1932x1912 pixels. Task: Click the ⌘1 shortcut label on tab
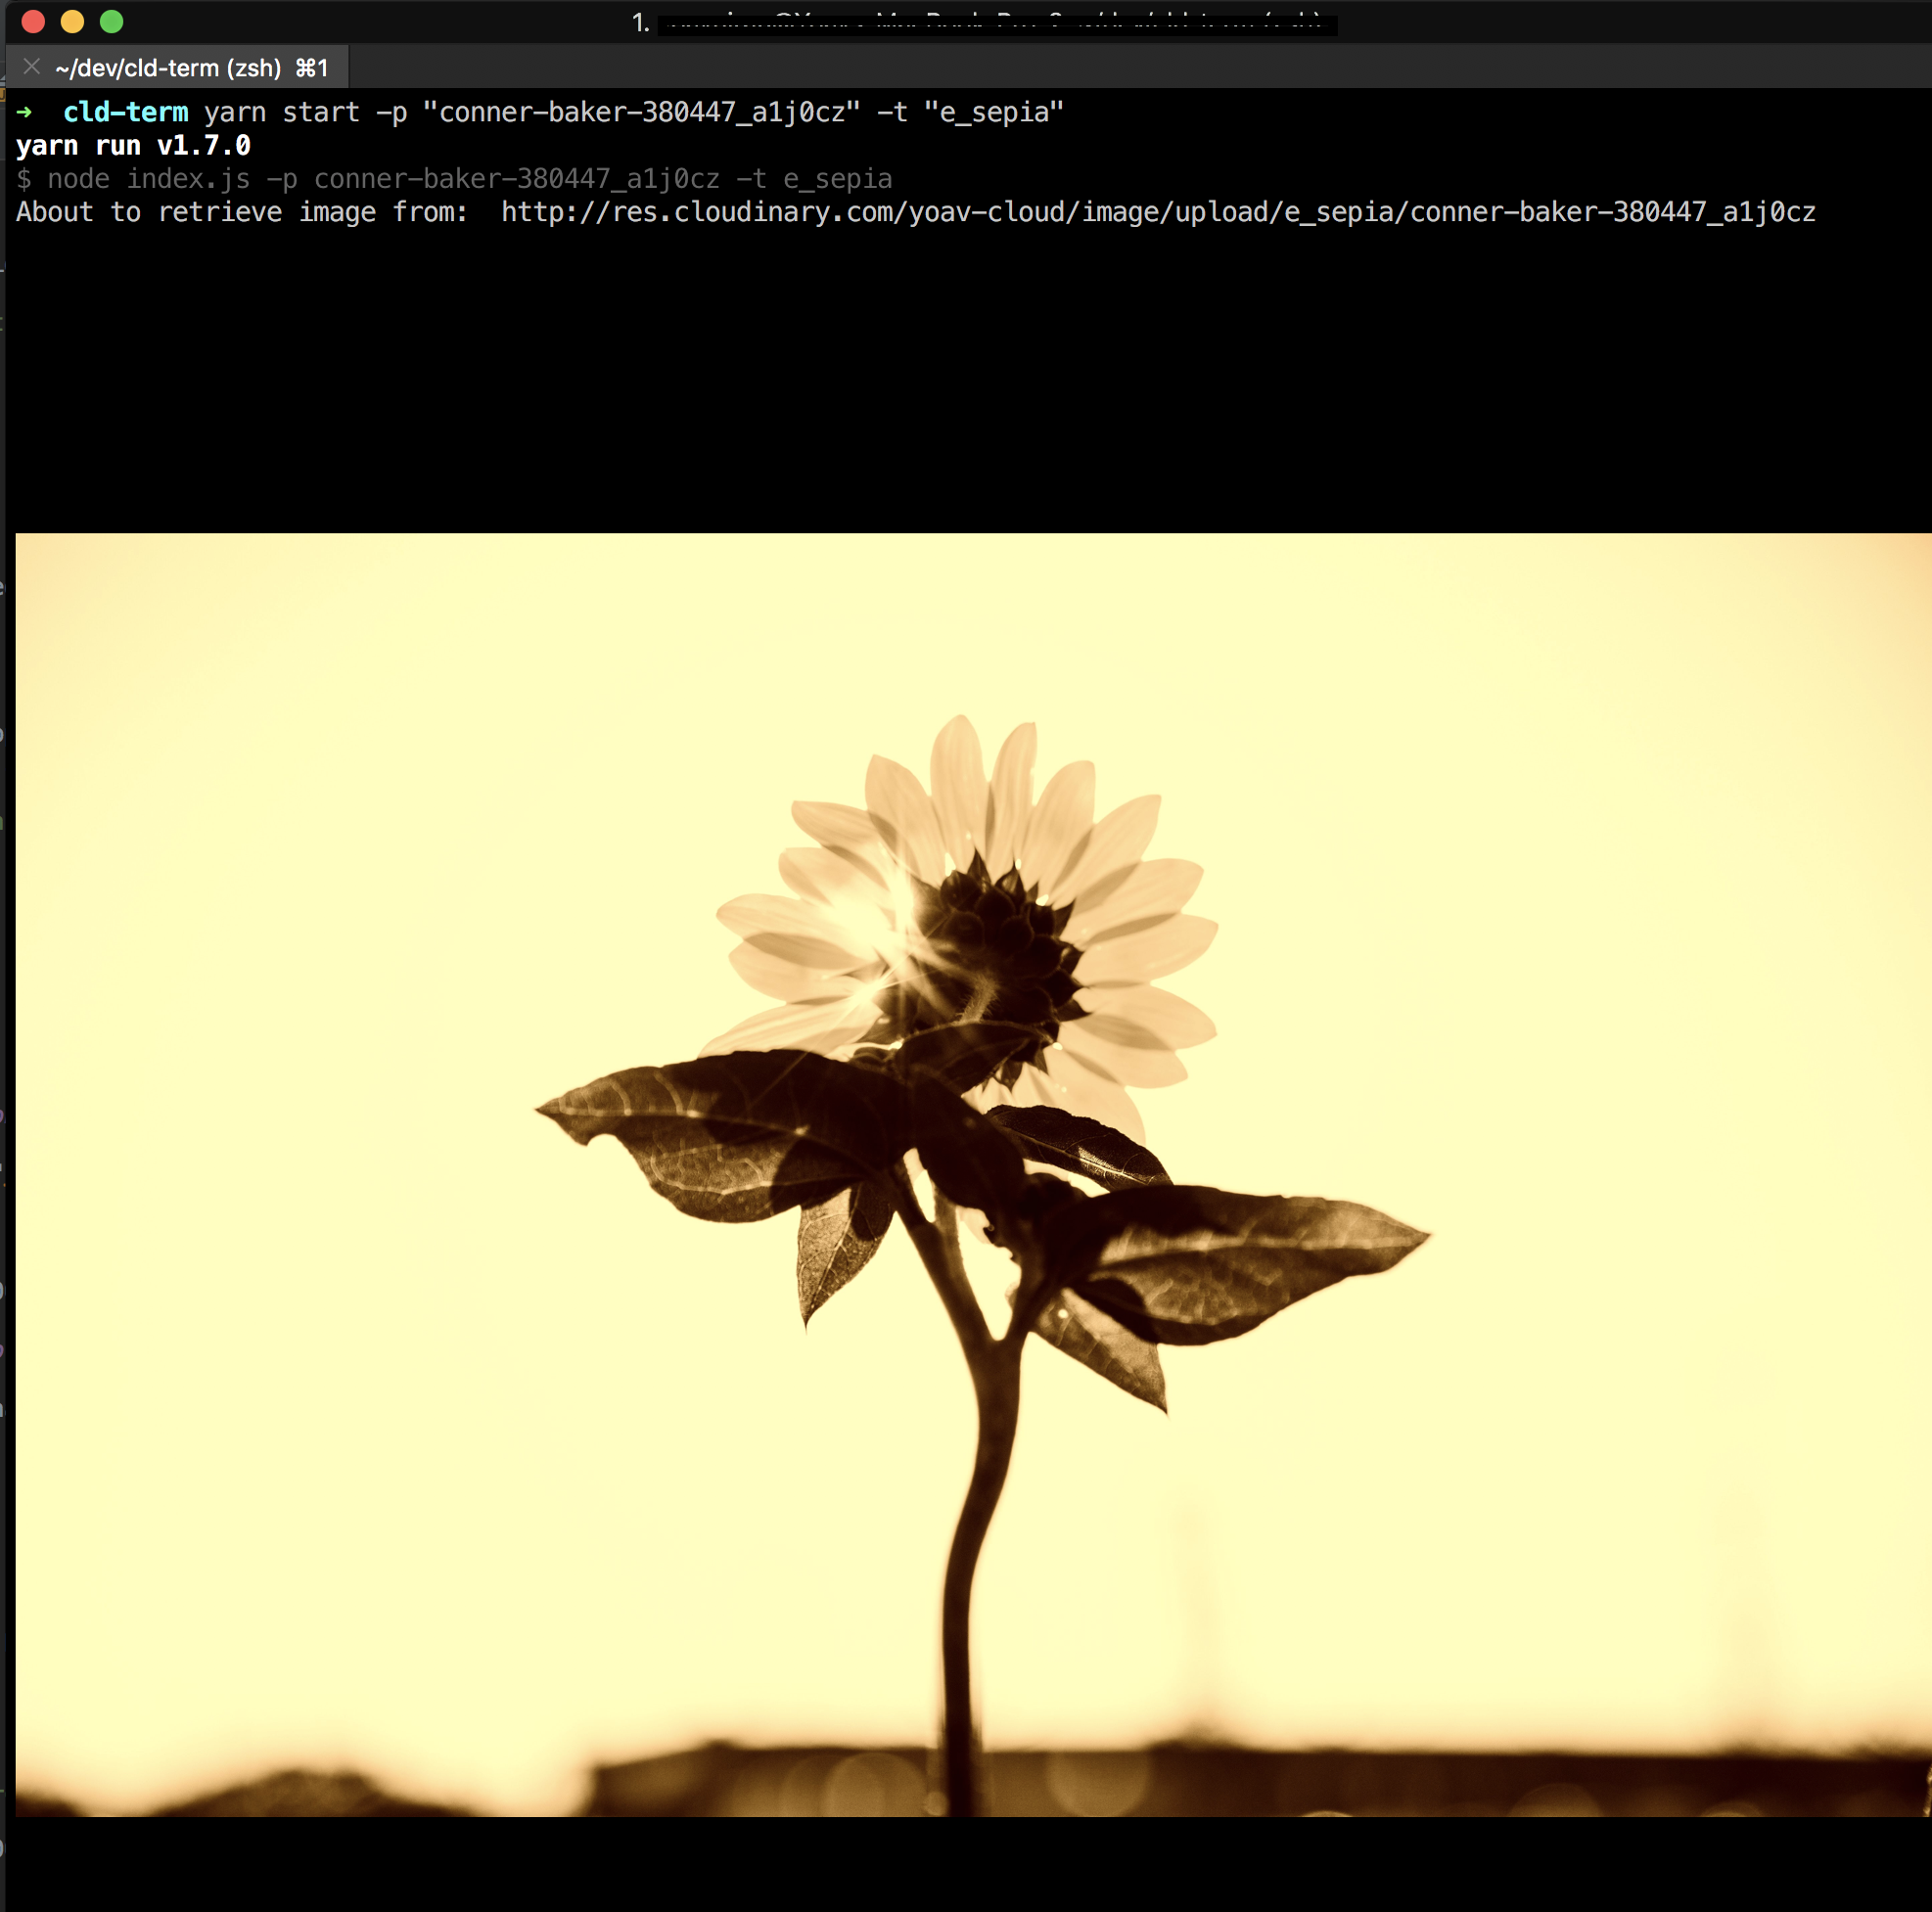pos(312,68)
